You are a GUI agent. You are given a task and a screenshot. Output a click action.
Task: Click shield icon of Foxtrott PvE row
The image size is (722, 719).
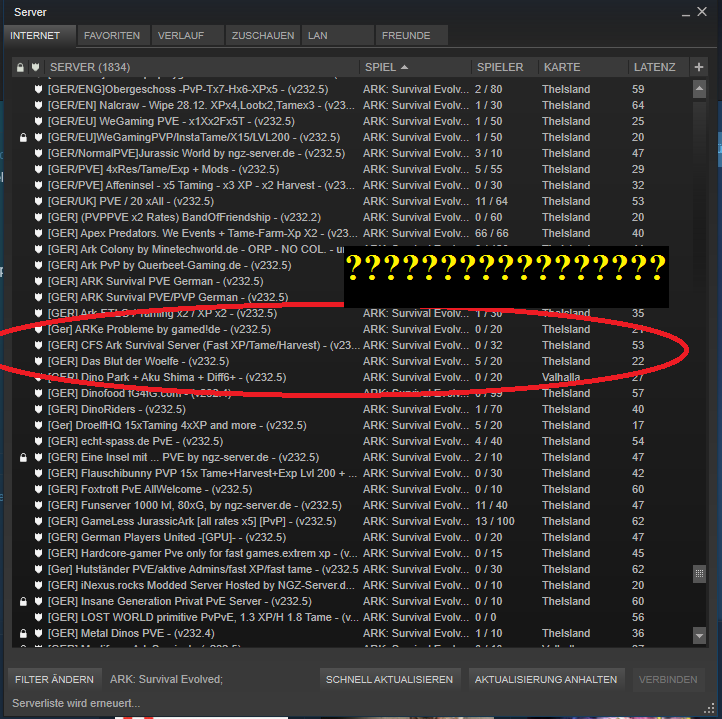pyautogui.click(x=39, y=490)
